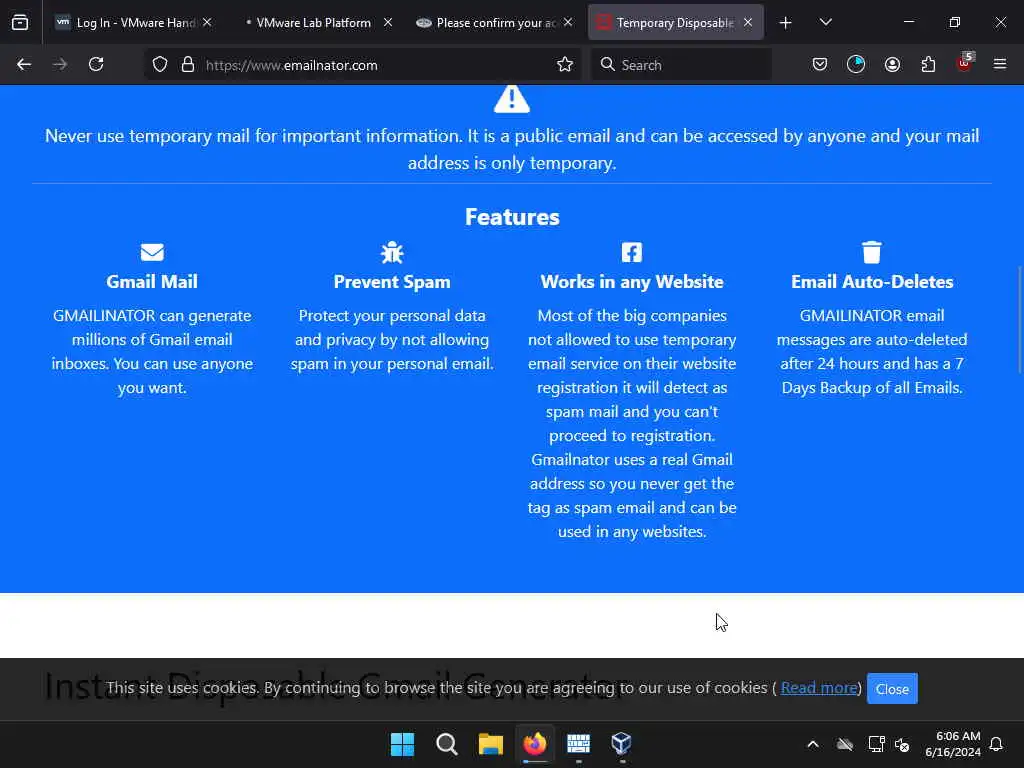This screenshot has width=1024, height=768.
Task: Close the Temporary Disposable tab
Action: [x=748, y=22]
